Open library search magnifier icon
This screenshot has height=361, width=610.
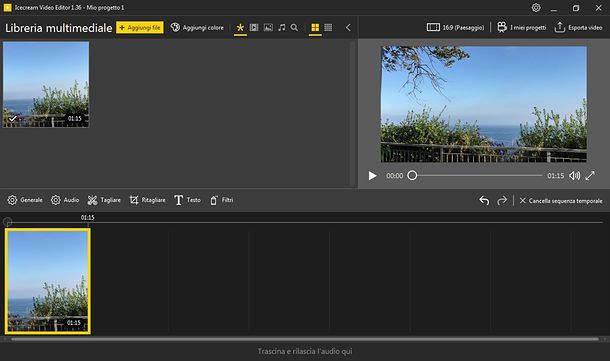294,28
